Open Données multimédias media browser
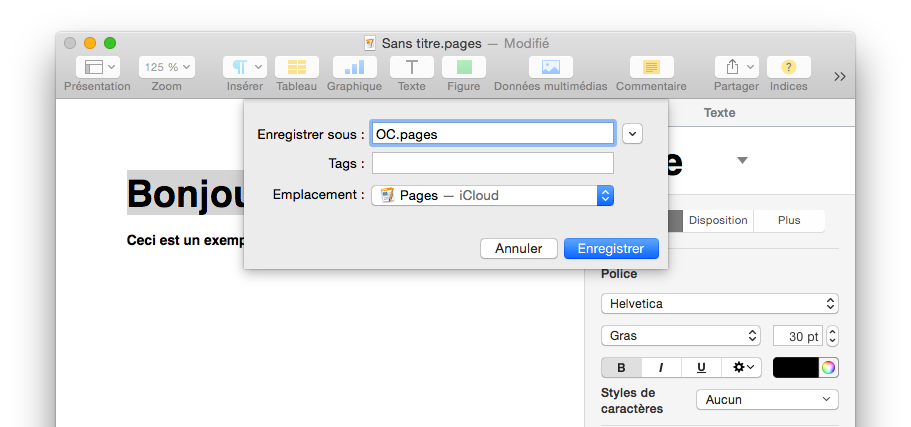 pyautogui.click(x=551, y=67)
